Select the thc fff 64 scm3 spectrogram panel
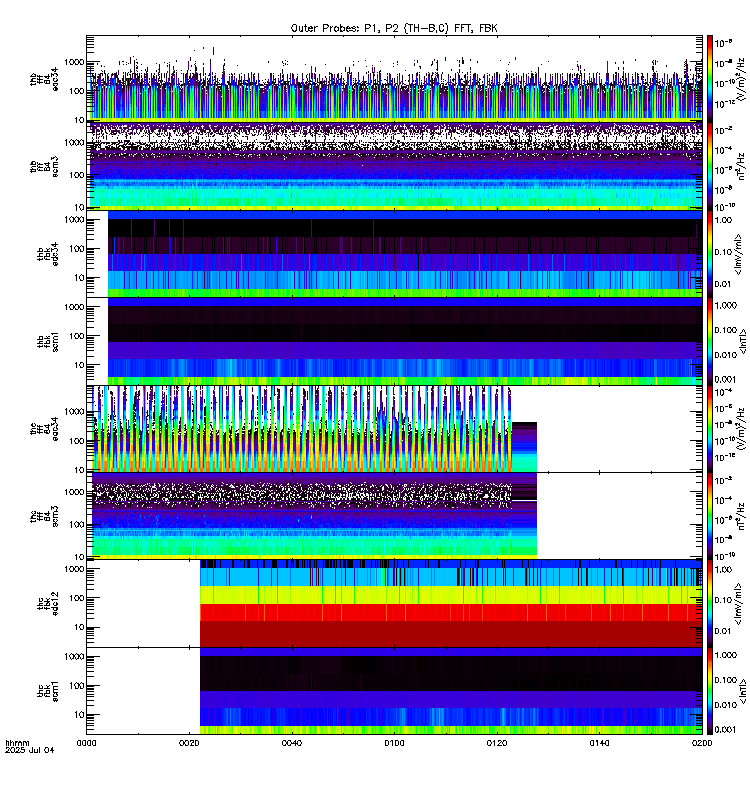The image size is (750, 800). (x=394, y=516)
